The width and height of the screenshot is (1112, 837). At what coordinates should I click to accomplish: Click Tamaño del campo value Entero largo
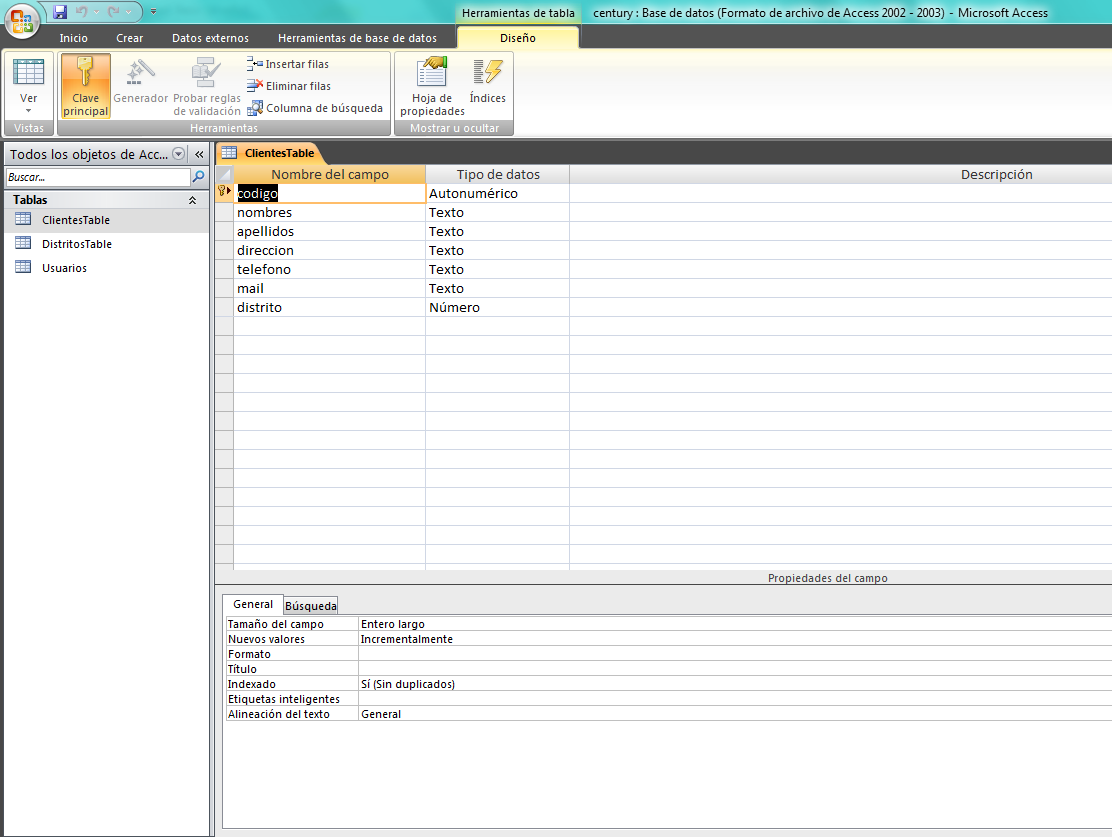[x=735, y=624]
